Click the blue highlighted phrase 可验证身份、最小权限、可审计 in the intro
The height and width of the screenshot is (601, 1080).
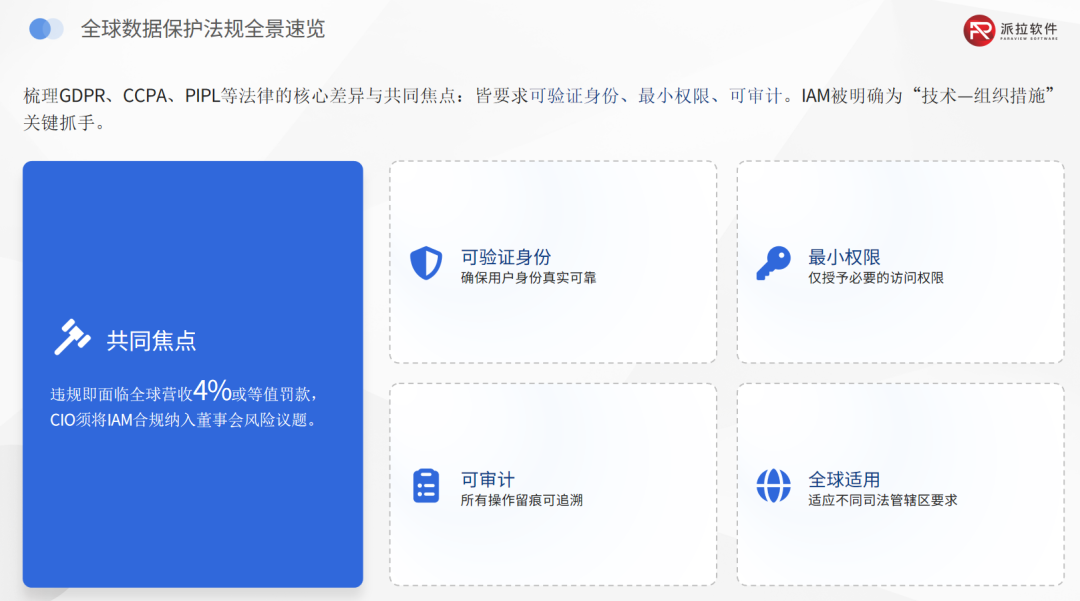pyautogui.click(x=656, y=96)
